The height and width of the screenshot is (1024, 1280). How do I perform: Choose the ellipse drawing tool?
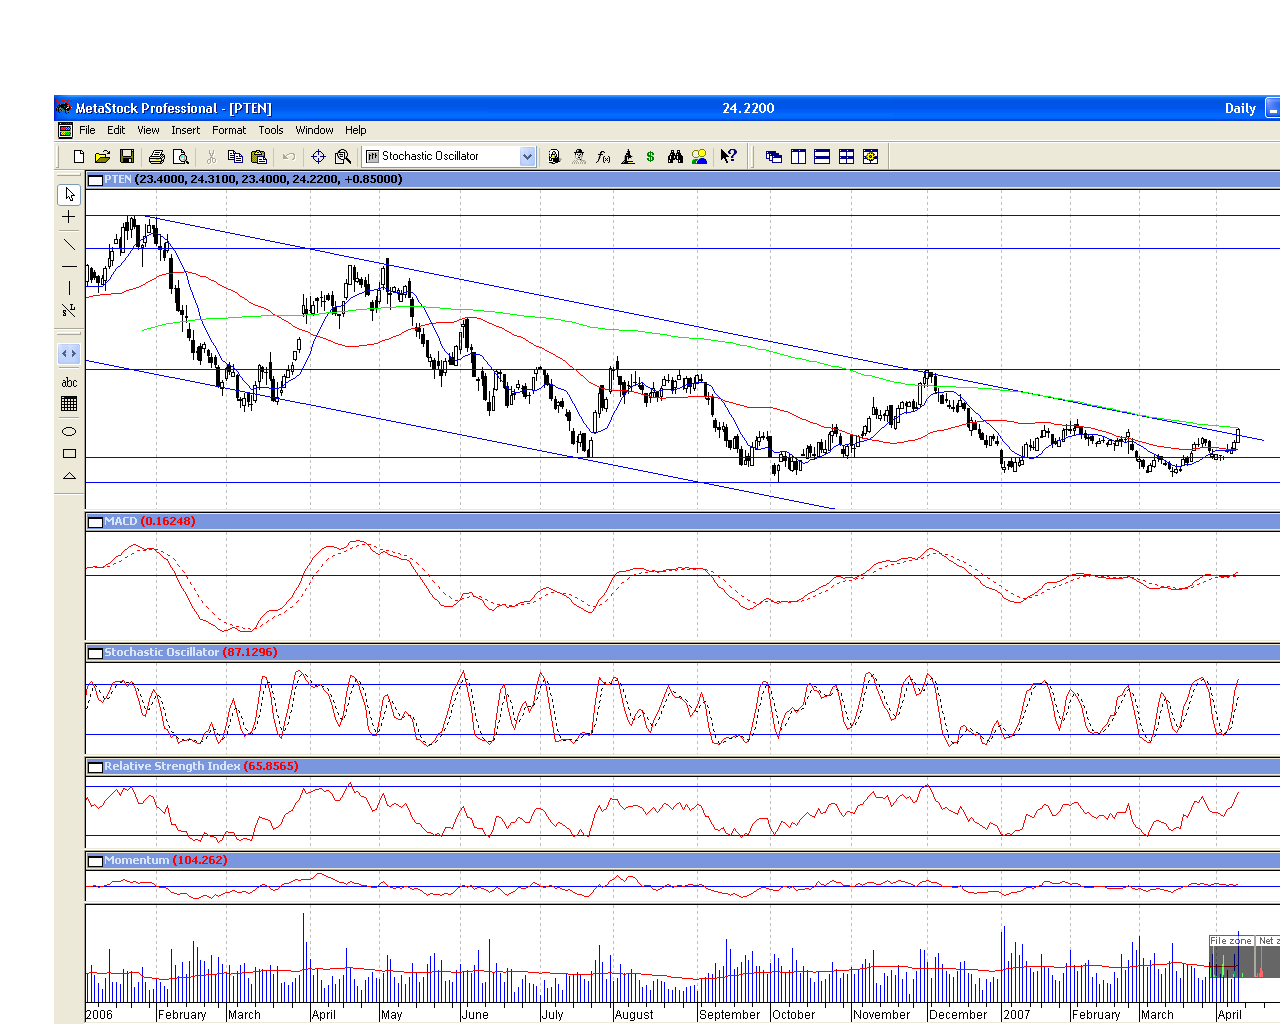(x=69, y=432)
